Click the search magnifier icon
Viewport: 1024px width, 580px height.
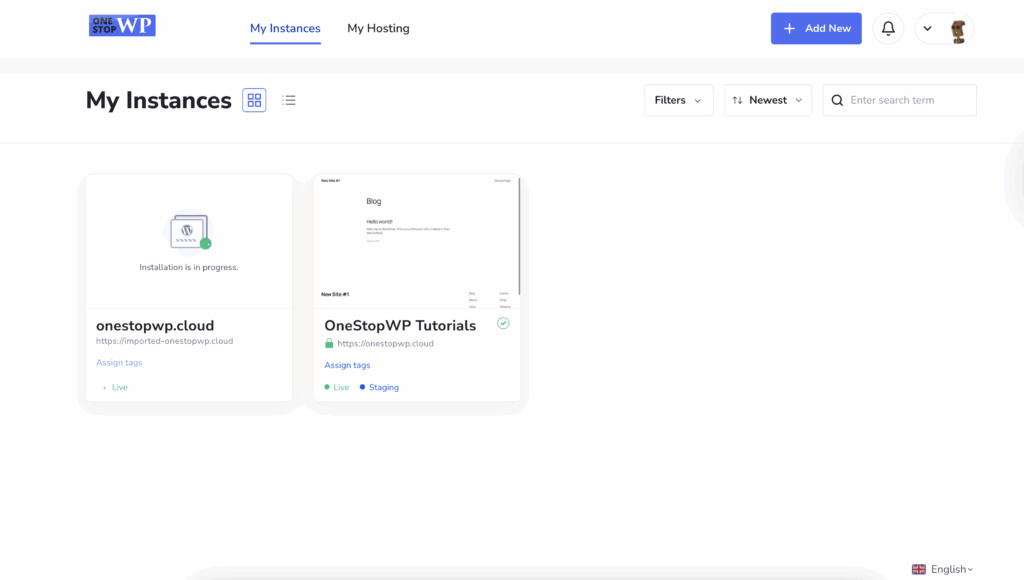837,100
